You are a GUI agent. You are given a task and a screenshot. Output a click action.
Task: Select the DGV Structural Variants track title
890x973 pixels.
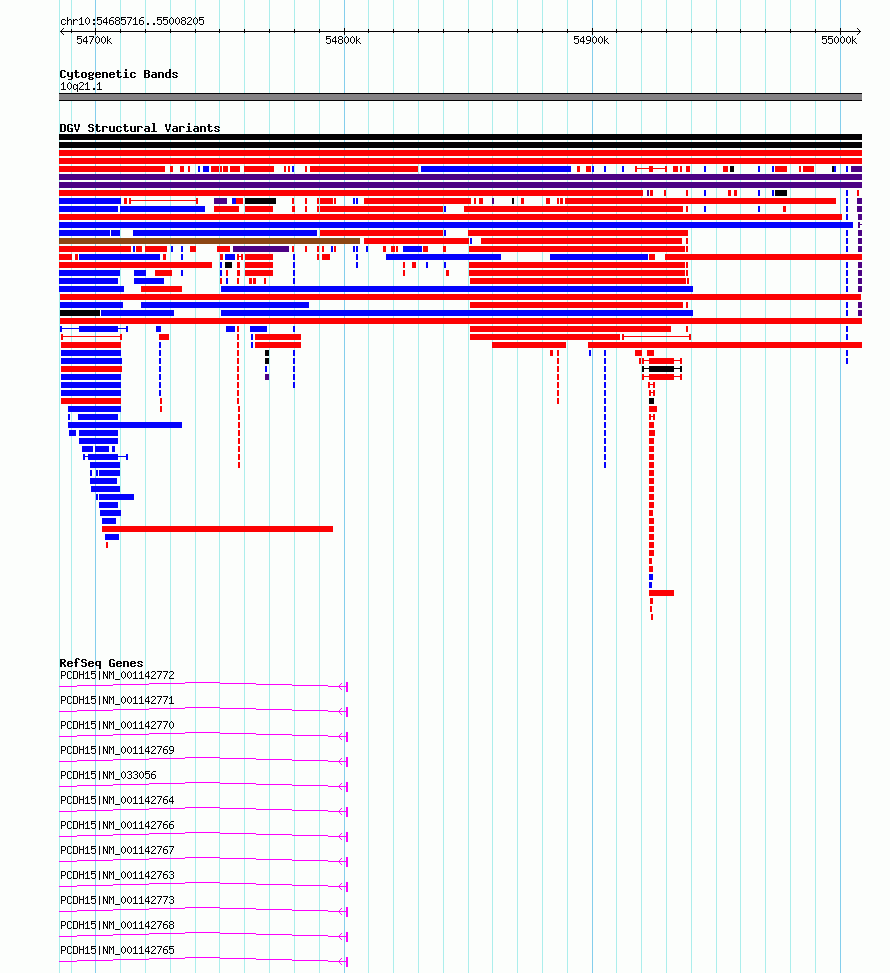click(x=140, y=128)
